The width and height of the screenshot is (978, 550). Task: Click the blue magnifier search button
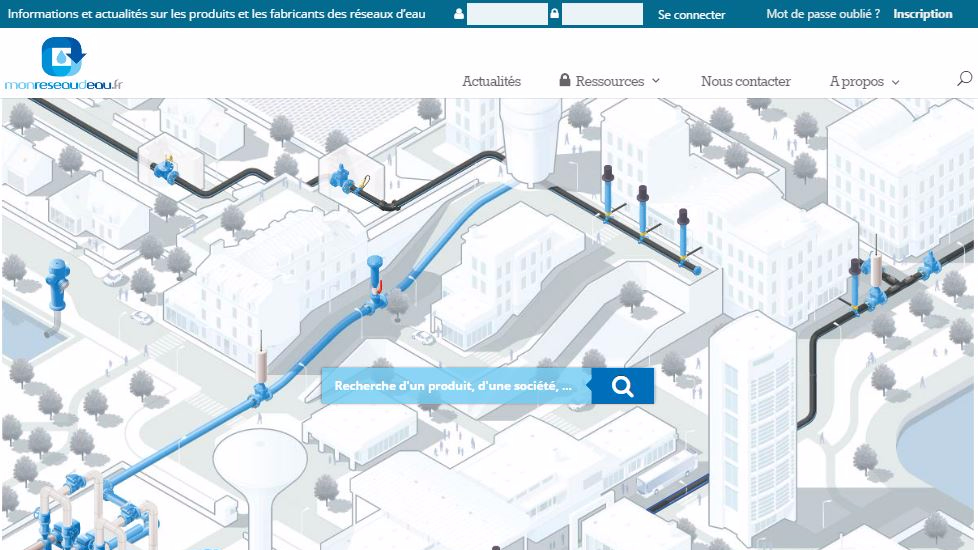(x=622, y=386)
